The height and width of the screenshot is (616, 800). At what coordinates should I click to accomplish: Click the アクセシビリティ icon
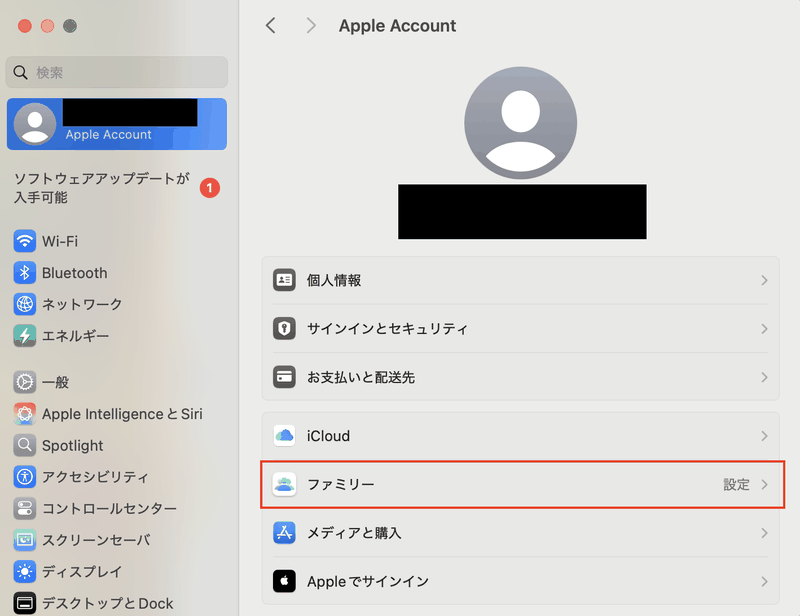[x=24, y=477]
